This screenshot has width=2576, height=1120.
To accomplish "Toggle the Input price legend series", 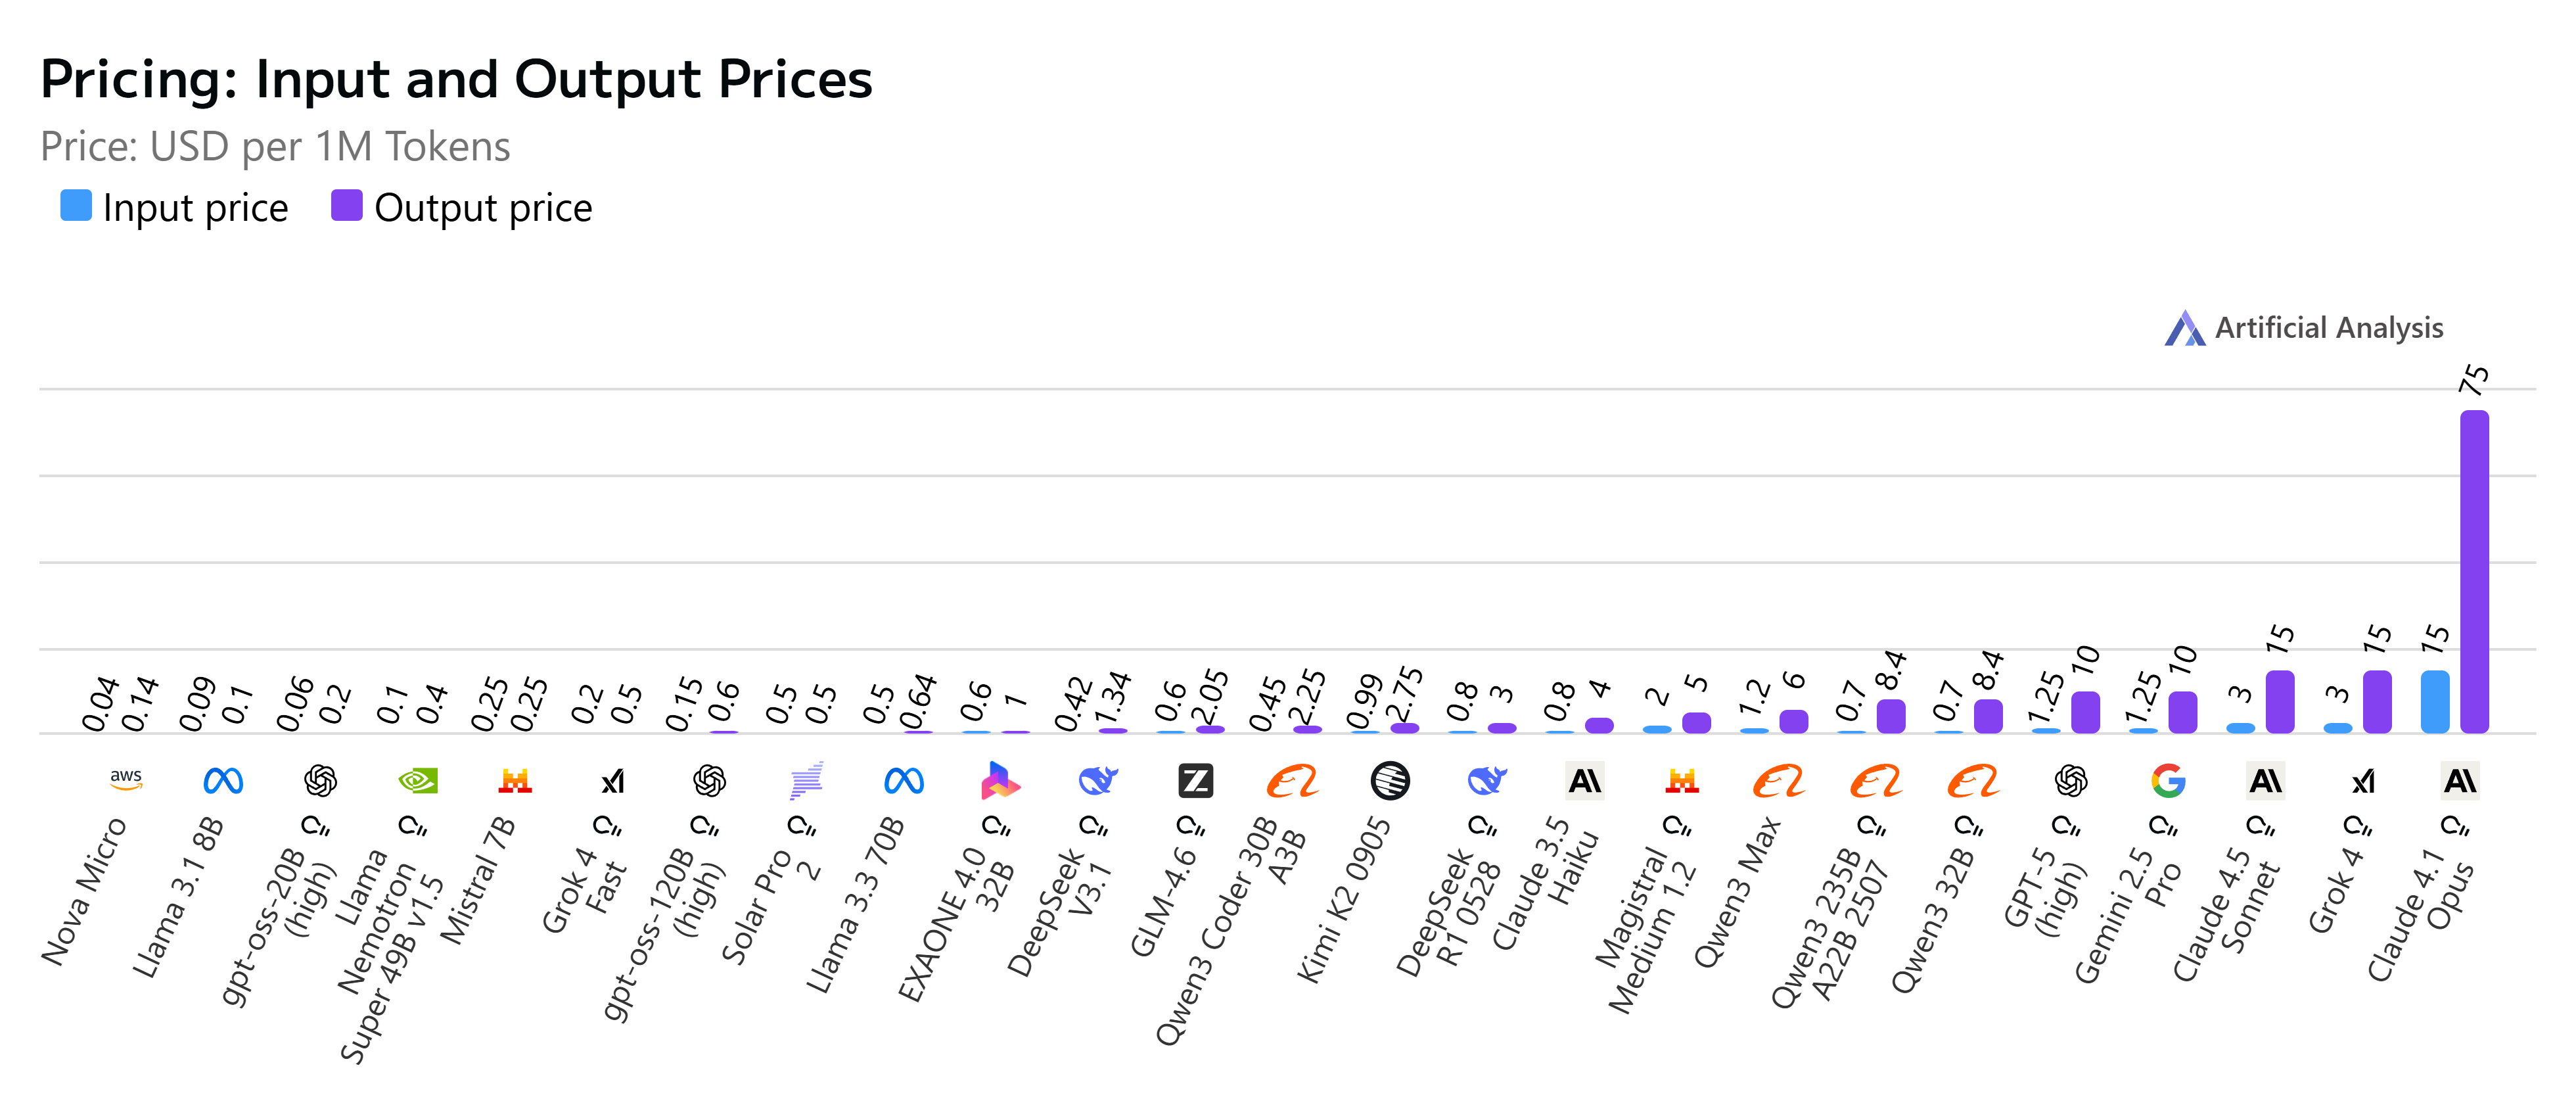I will 195,208.
